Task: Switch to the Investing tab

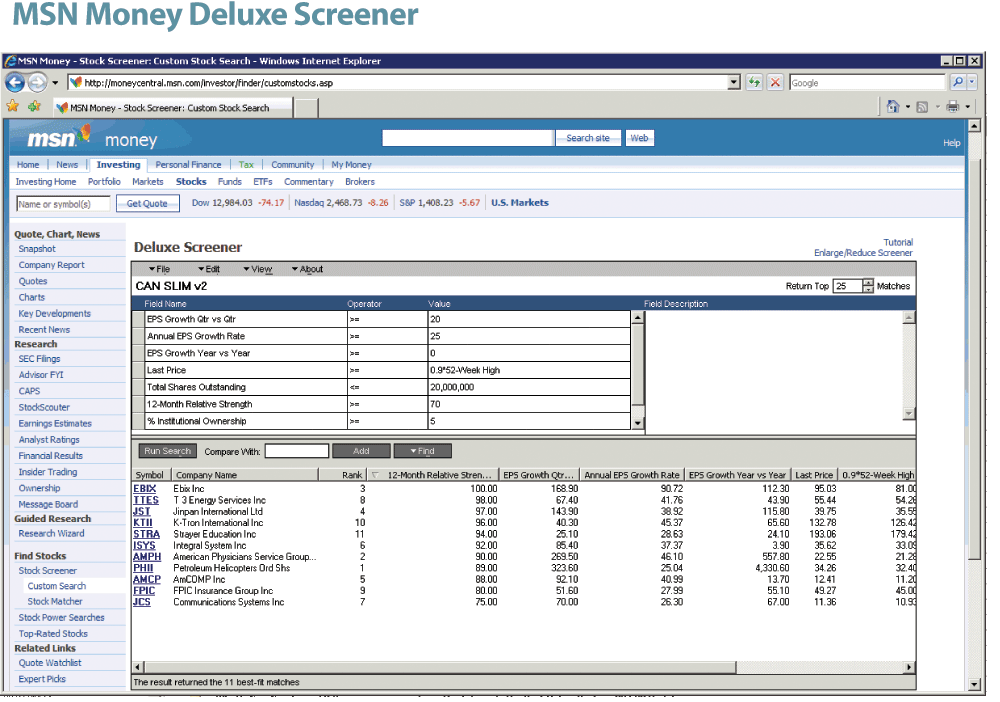Action: [x=118, y=164]
